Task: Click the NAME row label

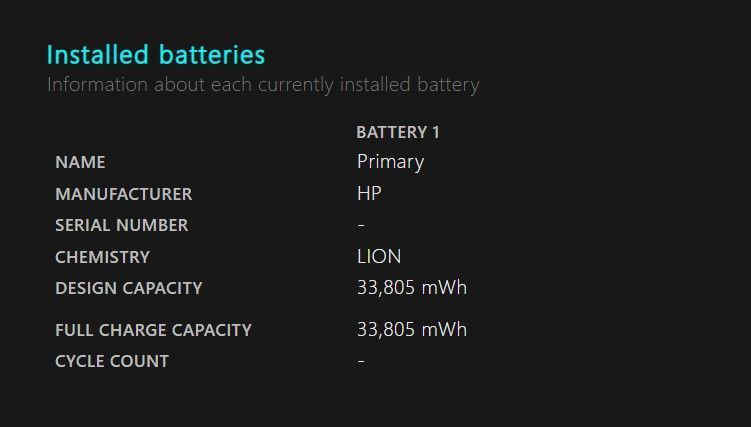Action: point(80,162)
